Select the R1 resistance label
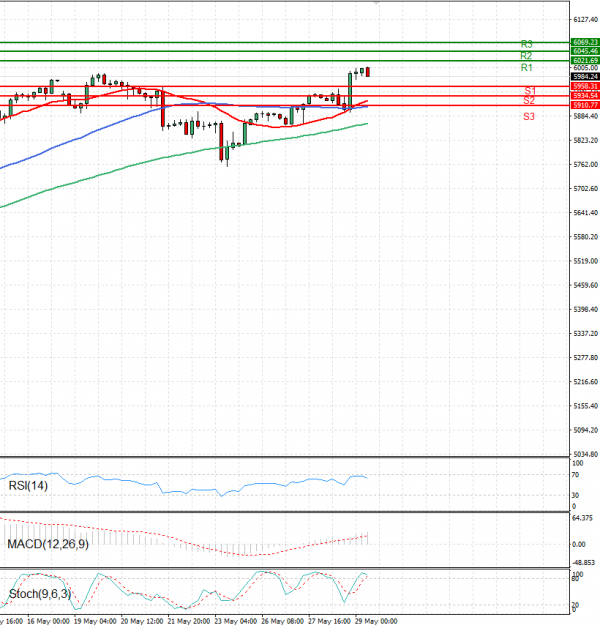600x628 pixels. 526,67
